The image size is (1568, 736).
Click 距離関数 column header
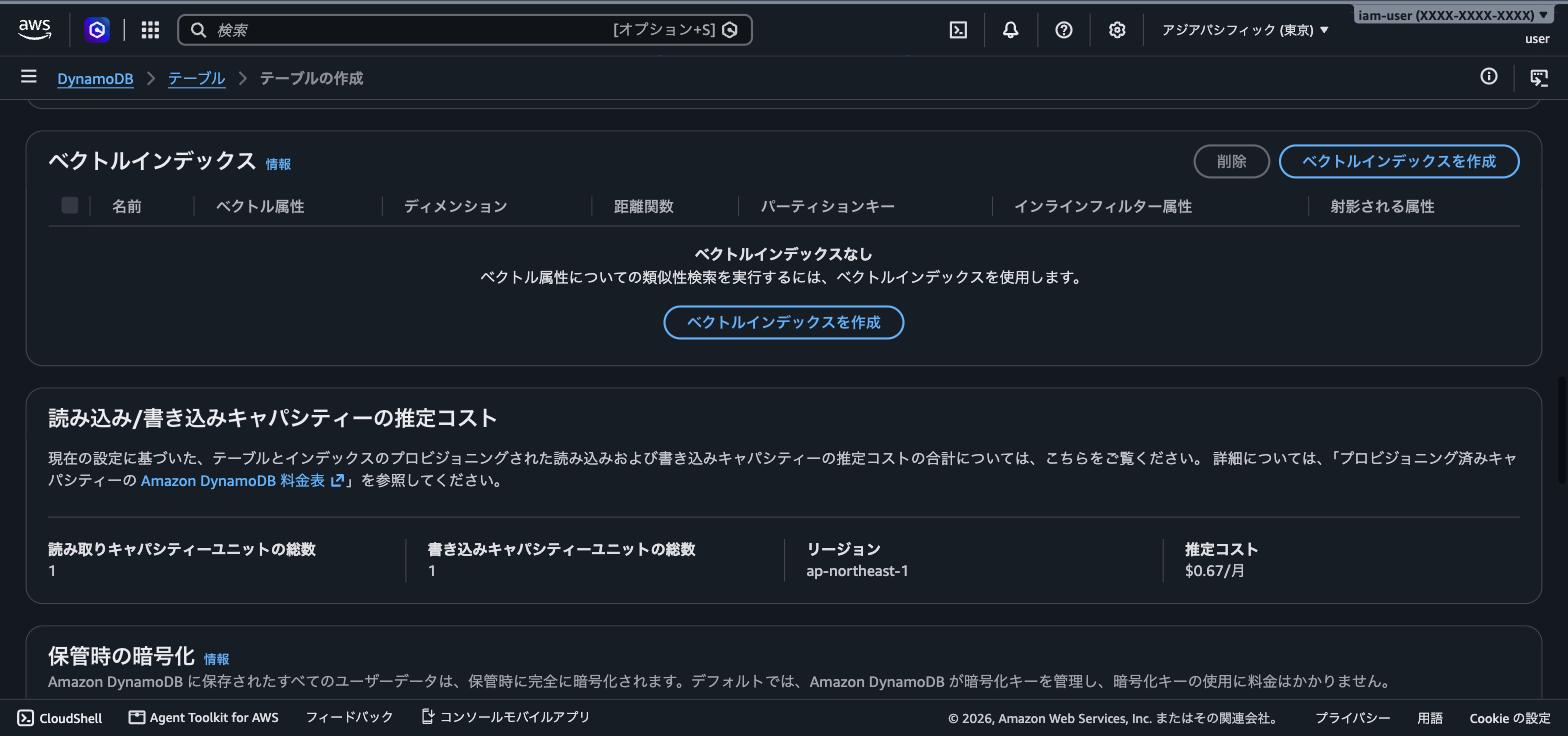click(644, 206)
